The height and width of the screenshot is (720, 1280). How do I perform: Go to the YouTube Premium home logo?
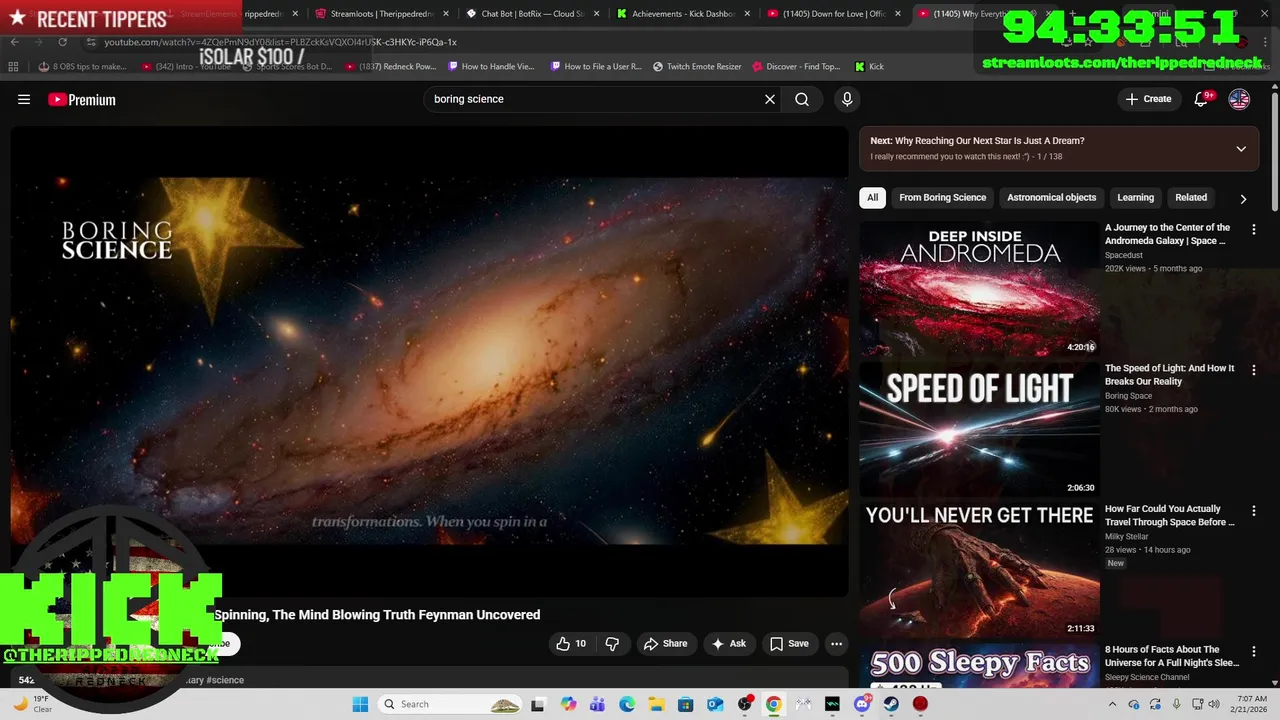pos(82,99)
